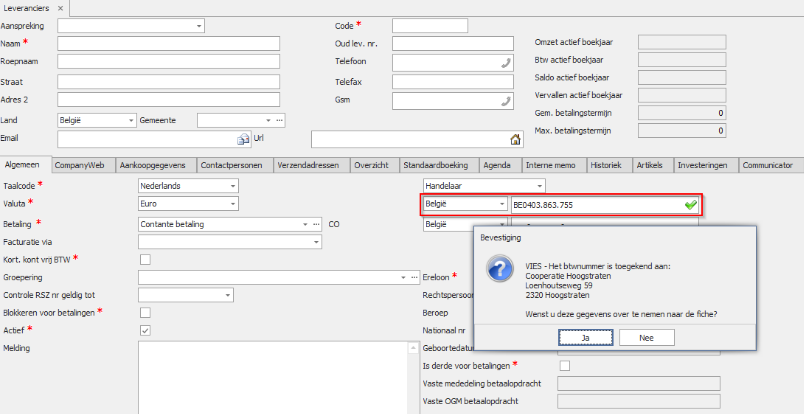Open the Valuta dropdown showing Euro
The image size is (804, 414).
point(233,204)
